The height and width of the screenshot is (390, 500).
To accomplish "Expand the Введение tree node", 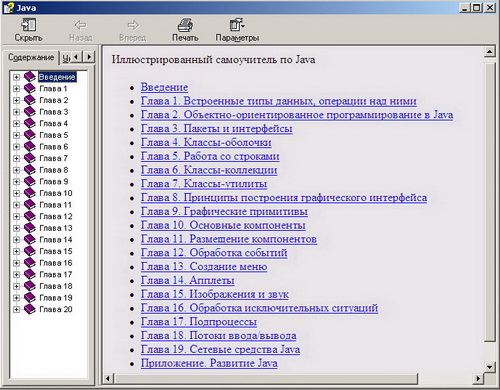I will click(16, 77).
